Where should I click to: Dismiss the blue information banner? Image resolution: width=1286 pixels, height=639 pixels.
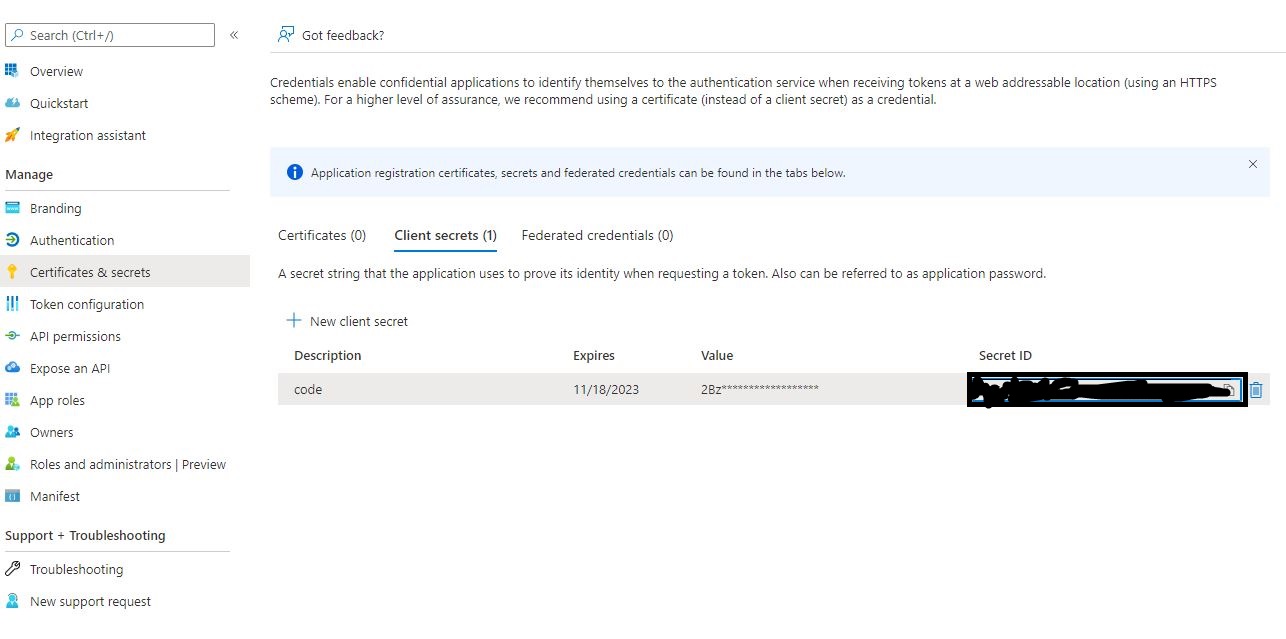[x=1253, y=164]
